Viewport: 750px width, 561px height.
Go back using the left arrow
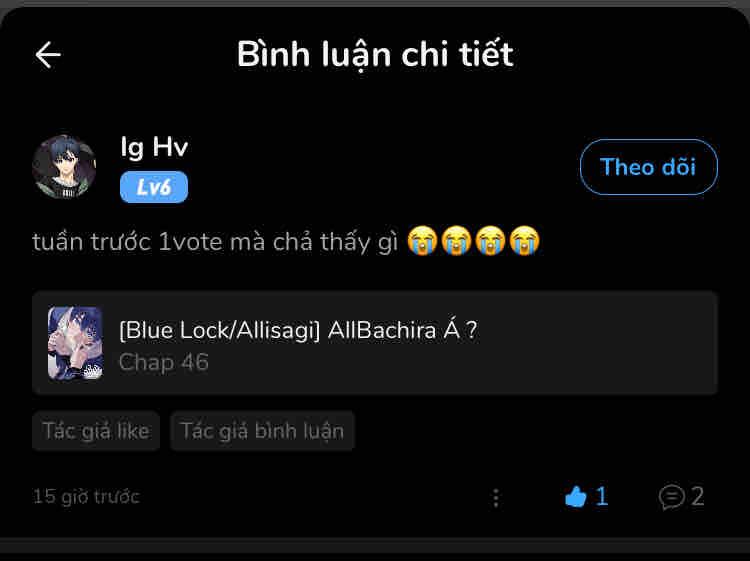point(48,55)
